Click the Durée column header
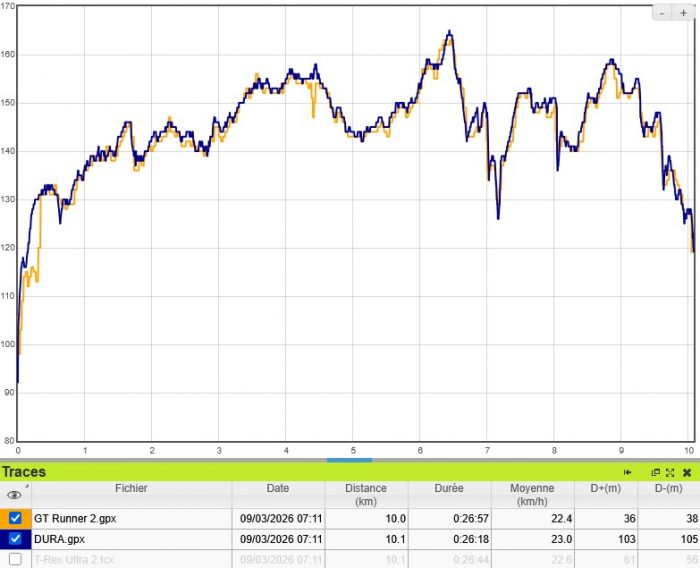The width and height of the screenshot is (700, 568). pyautogui.click(x=449, y=489)
